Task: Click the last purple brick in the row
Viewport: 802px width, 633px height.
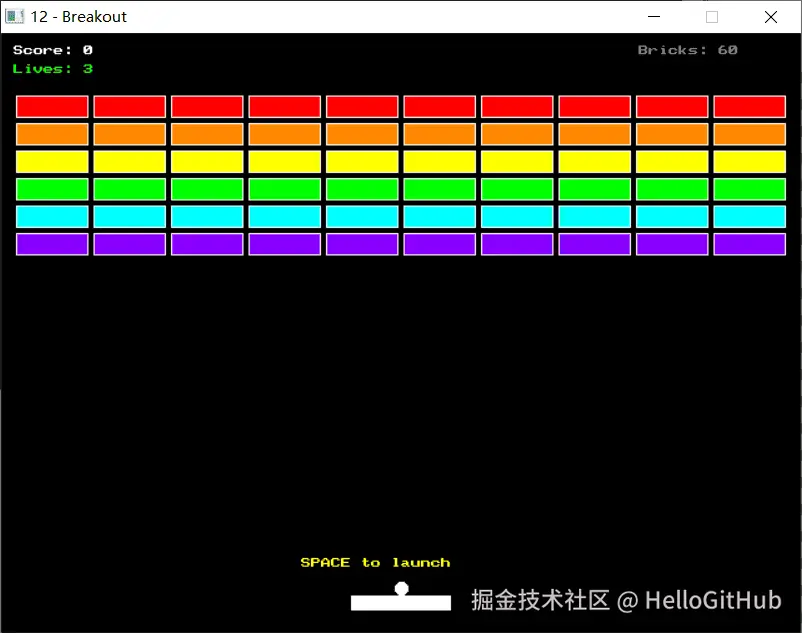Action: click(x=749, y=244)
